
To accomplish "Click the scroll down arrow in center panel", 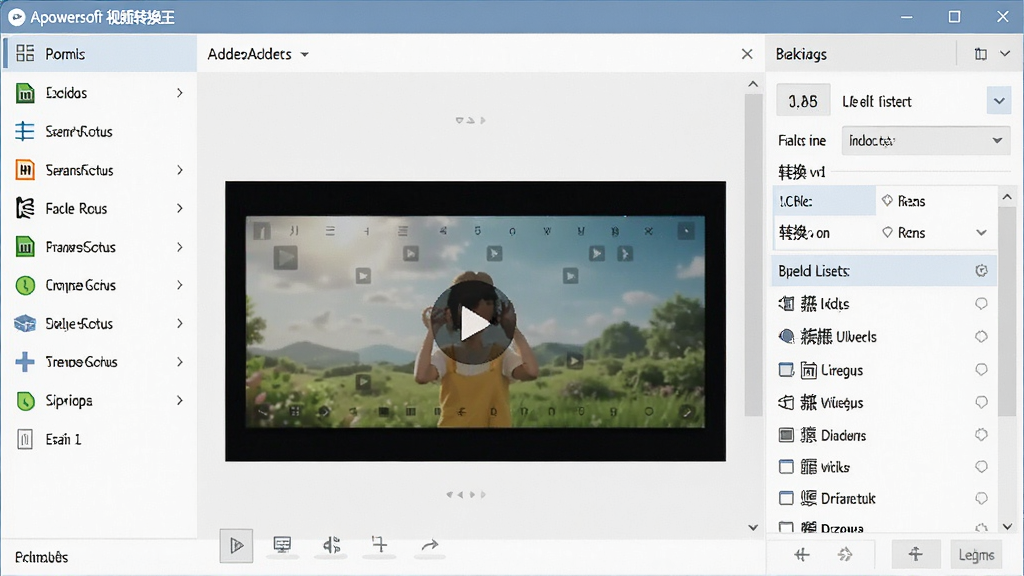I will [753, 527].
